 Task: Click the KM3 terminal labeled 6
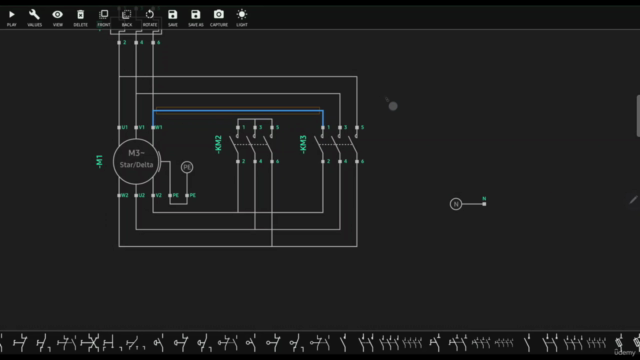[x=357, y=162]
